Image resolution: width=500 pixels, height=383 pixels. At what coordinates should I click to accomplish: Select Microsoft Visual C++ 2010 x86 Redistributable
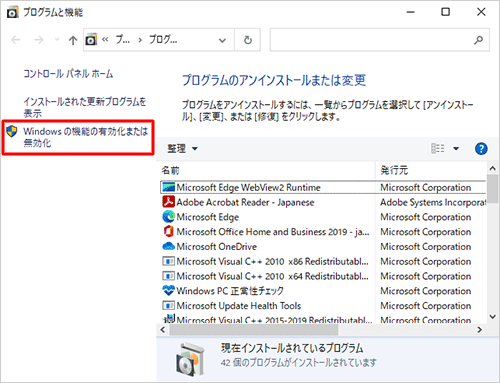pyautogui.click(x=272, y=261)
